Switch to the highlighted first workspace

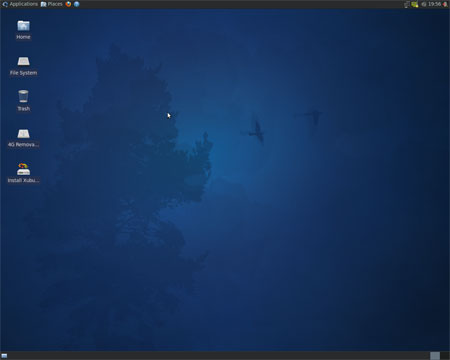[435, 356]
